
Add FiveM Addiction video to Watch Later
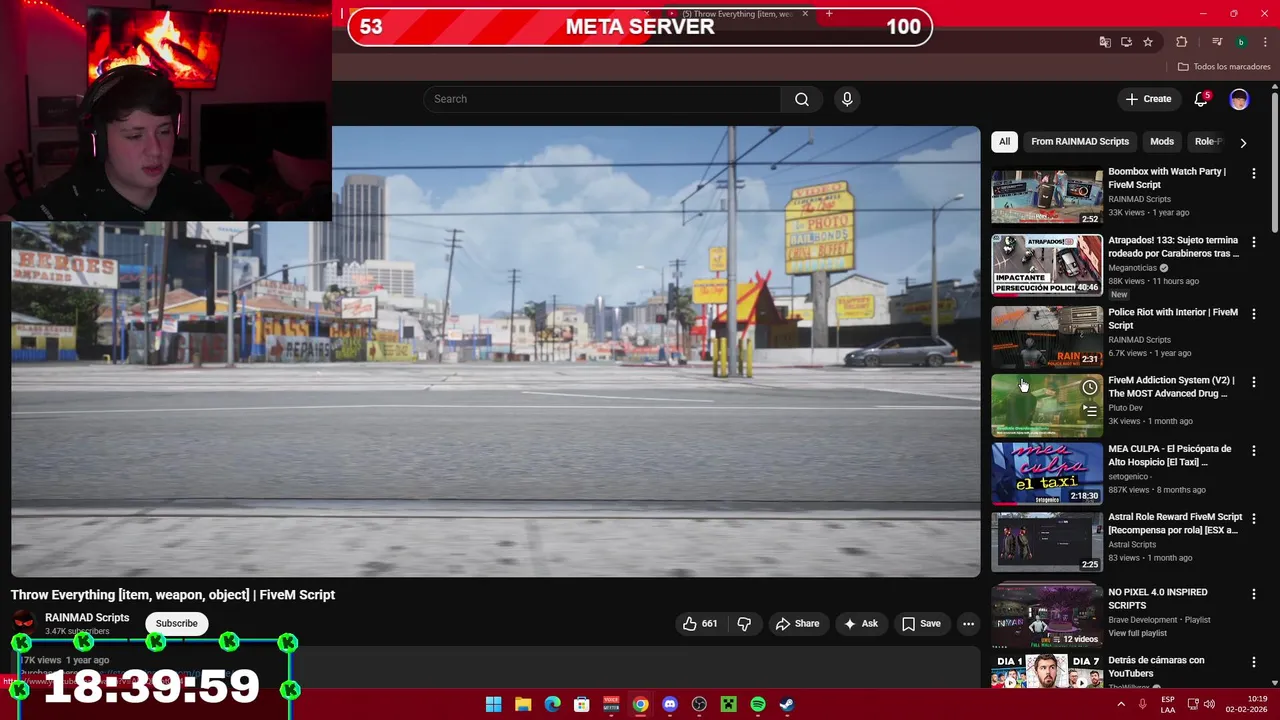[1090, 388]
